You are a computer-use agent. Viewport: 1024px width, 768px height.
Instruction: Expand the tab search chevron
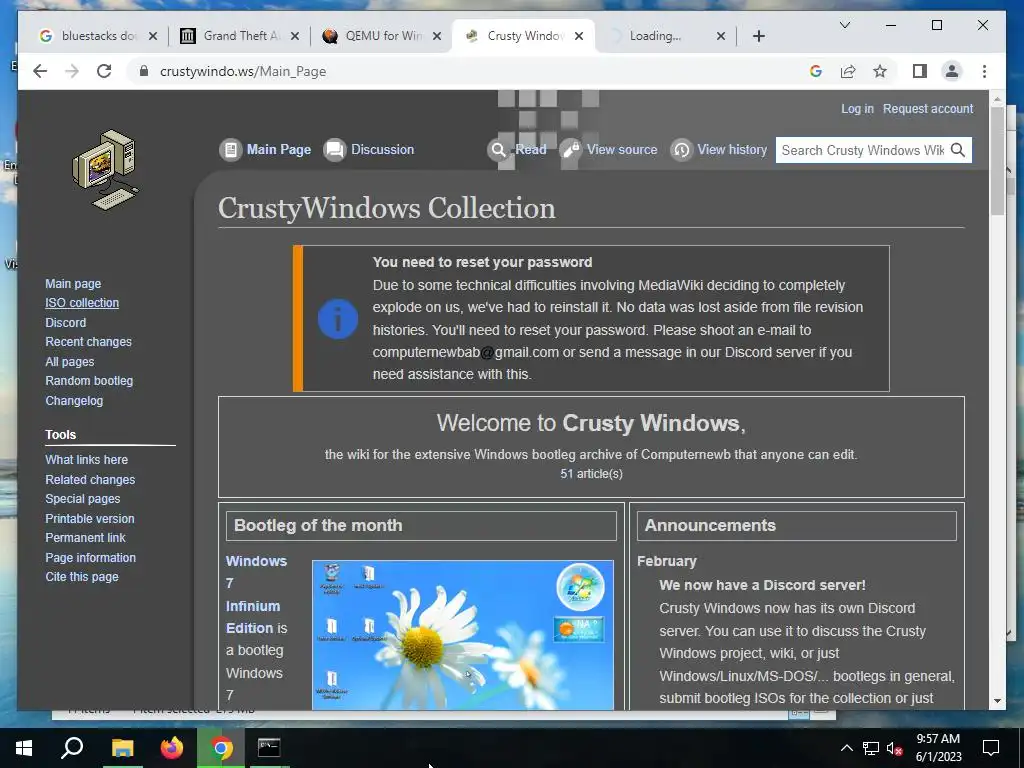[x=844, y=25]
